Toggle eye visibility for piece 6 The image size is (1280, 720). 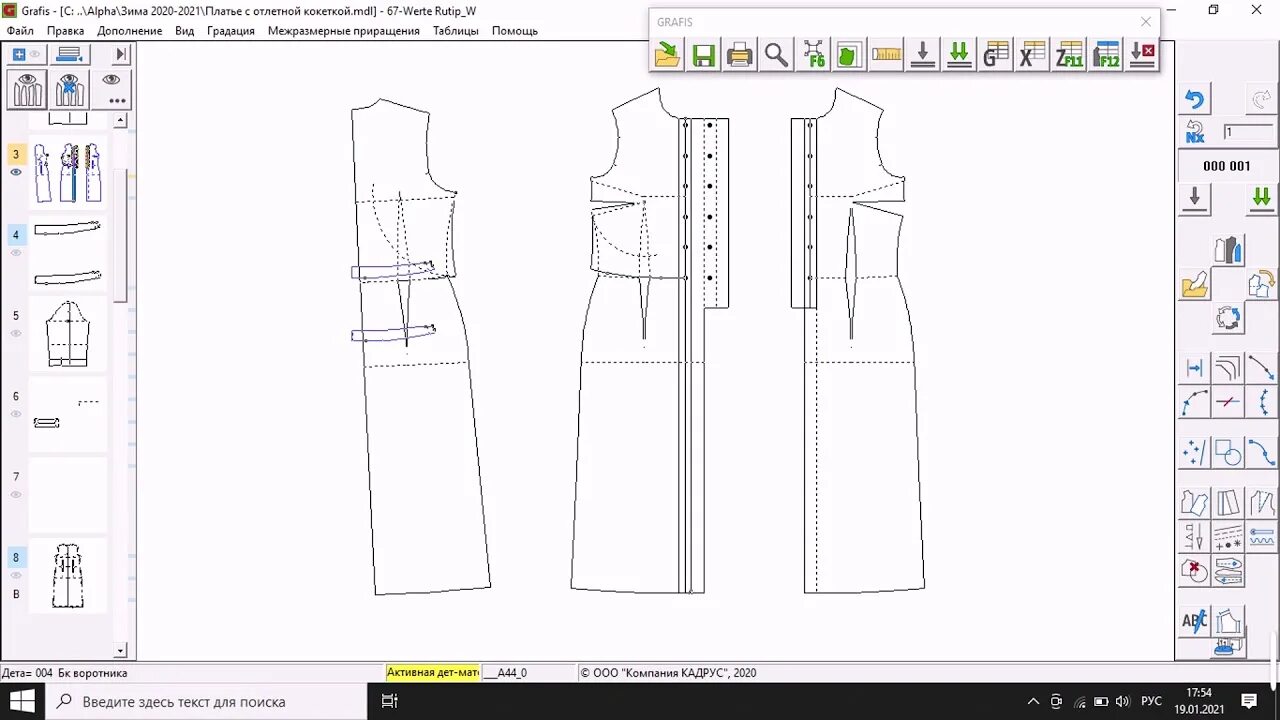tap(16, 414)
